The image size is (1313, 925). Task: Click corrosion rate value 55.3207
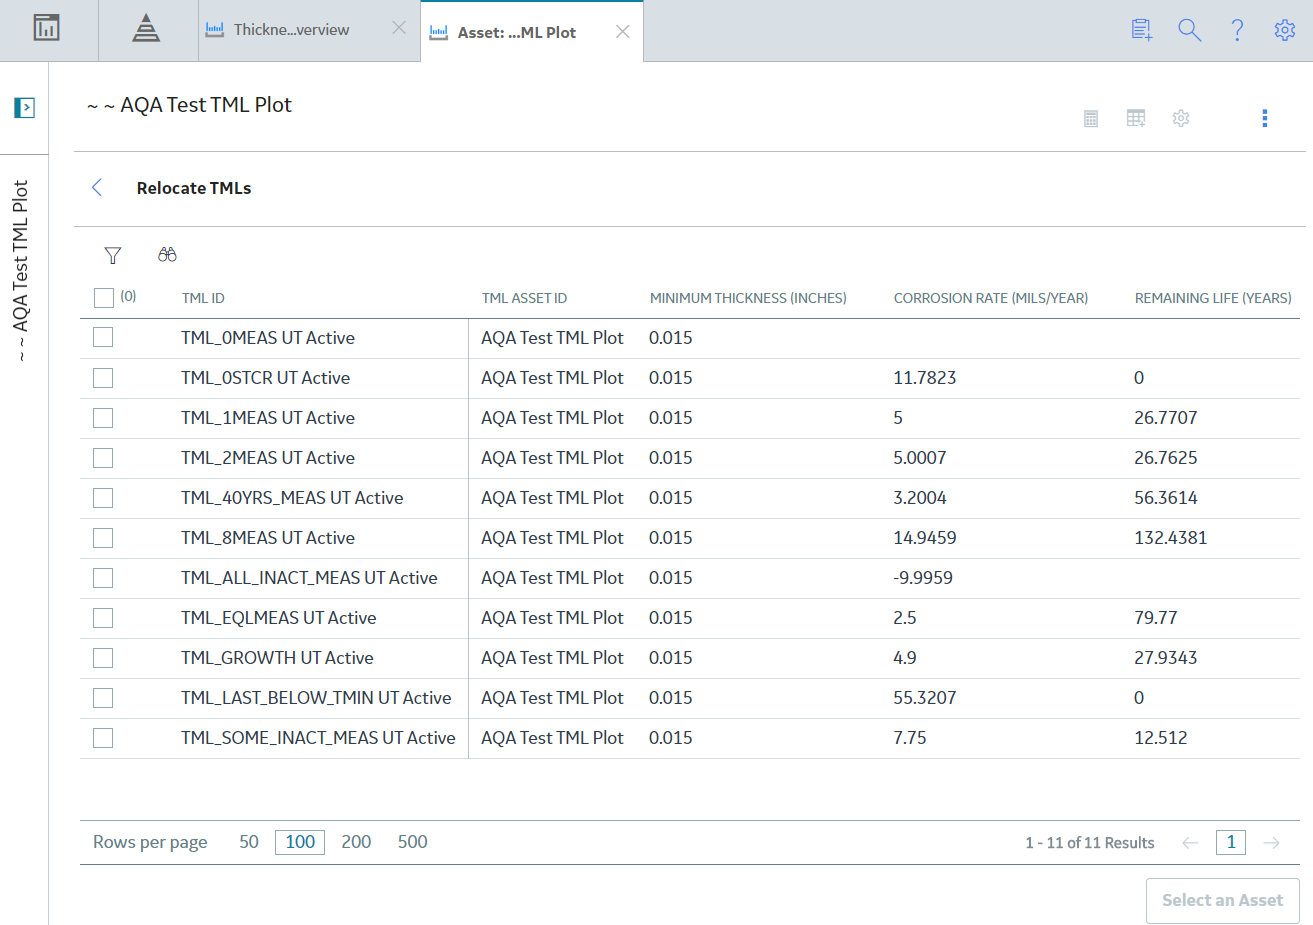(x=925, y=698)
